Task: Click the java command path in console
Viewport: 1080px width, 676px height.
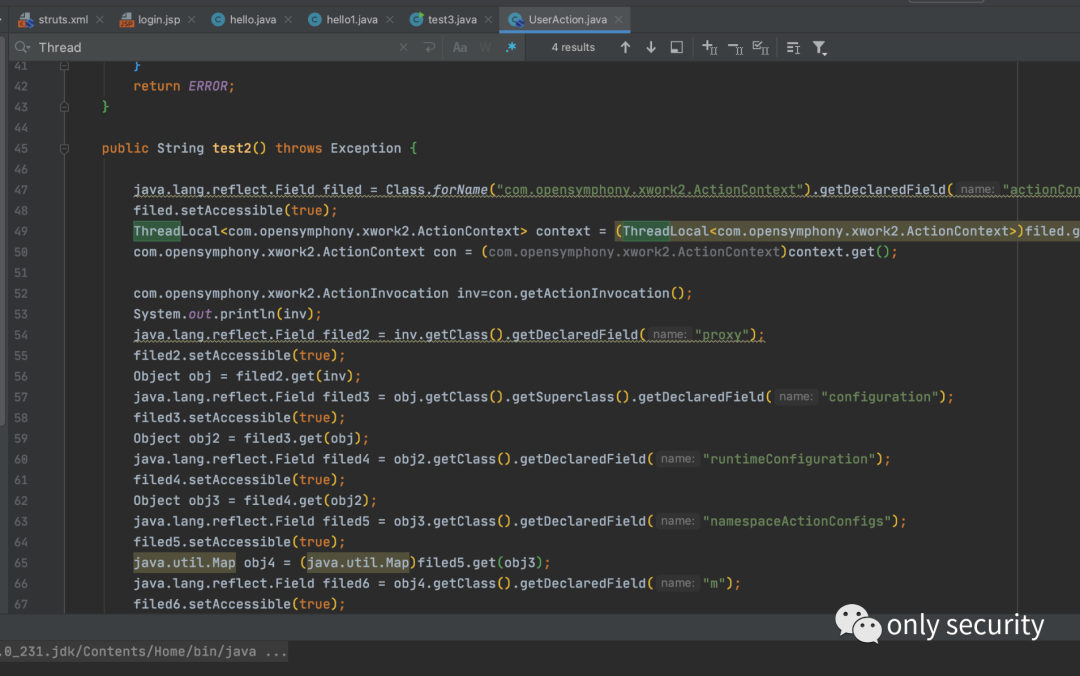Action: [x=143, y=651]
